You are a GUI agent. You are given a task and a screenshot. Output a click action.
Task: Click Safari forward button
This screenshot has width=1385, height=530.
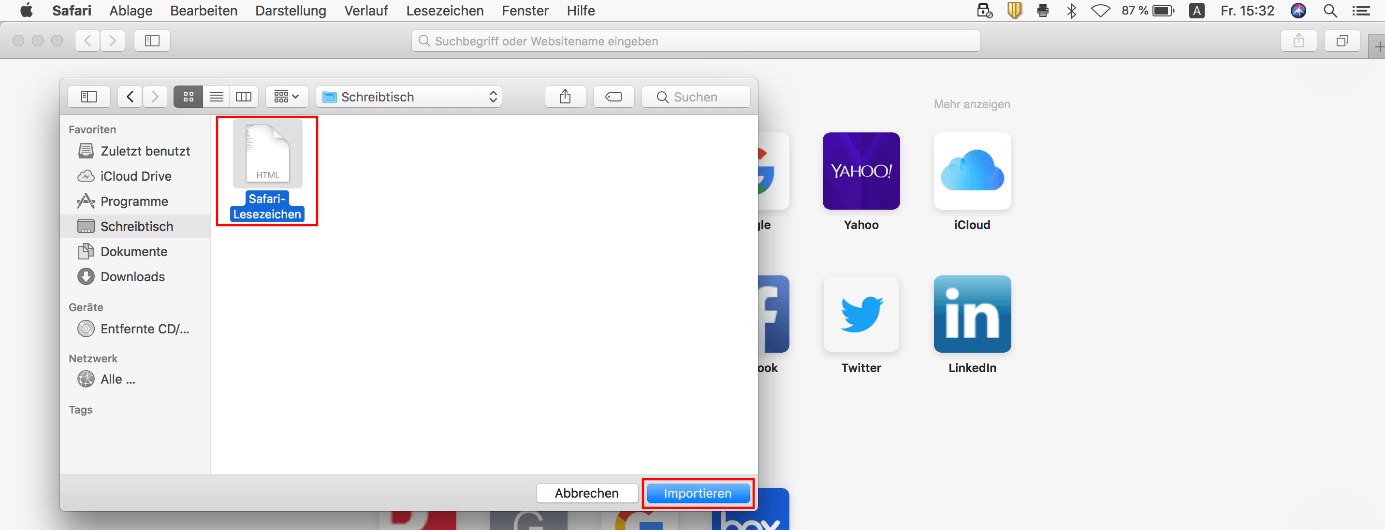113,41
